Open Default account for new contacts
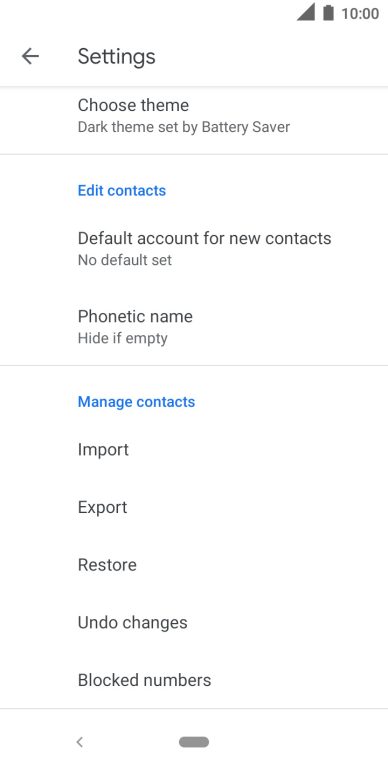 point(194,248)
